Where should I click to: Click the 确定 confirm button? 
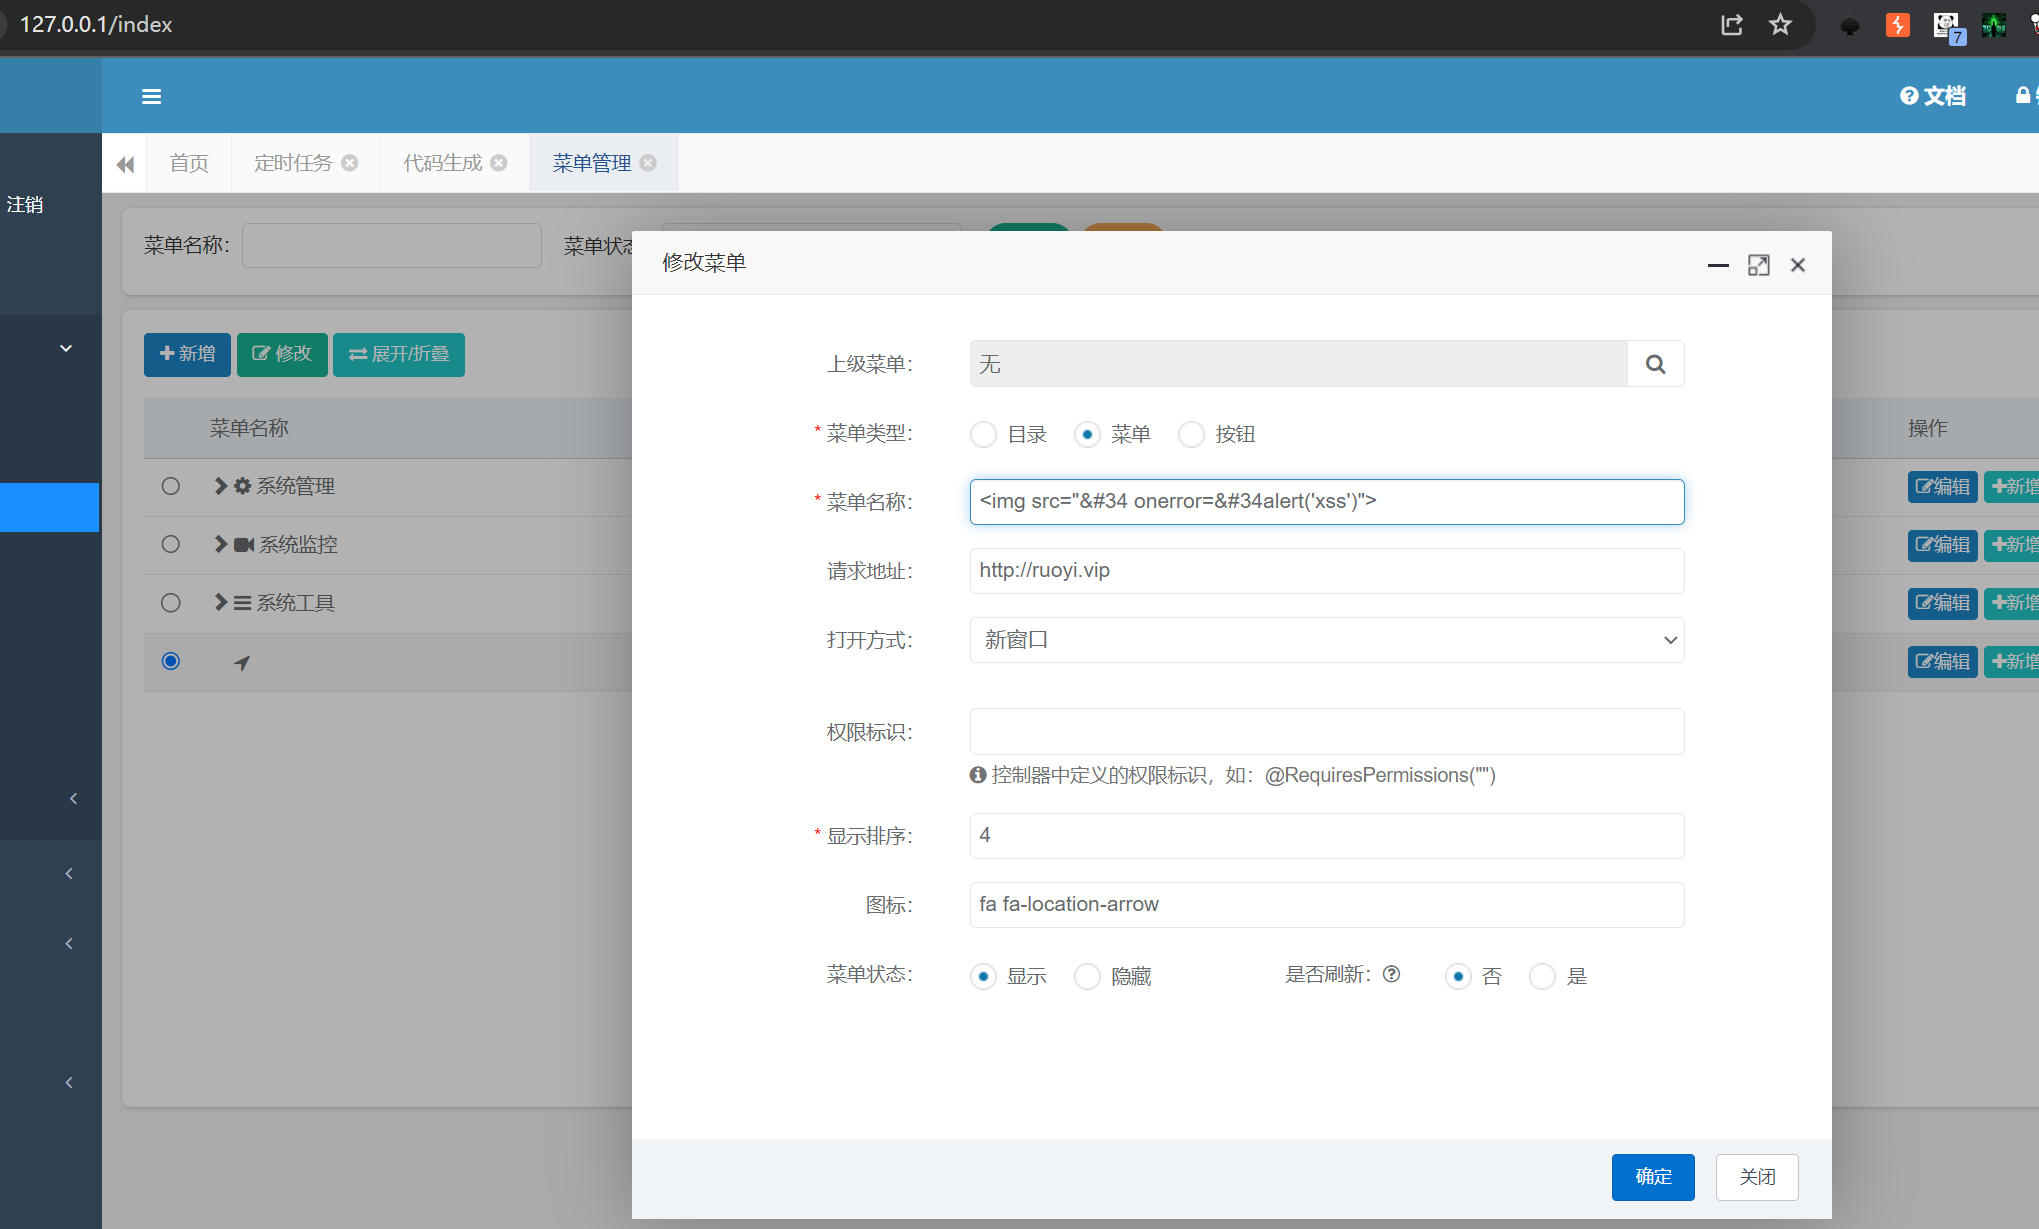pos(1652,1177)
